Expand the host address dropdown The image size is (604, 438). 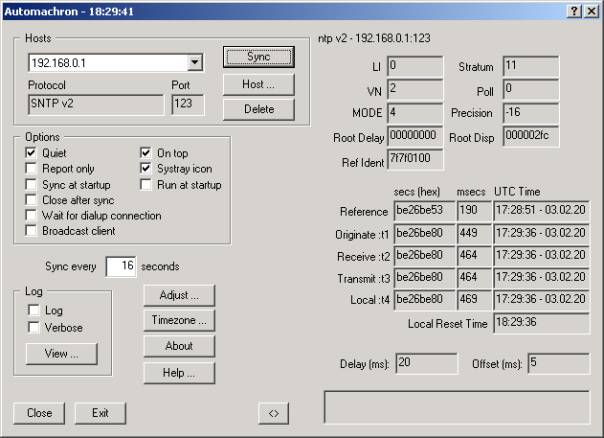[x=195, y=63]
